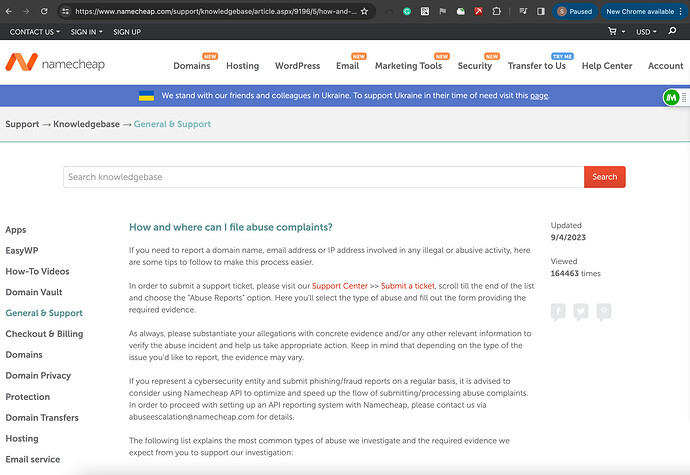Bookmark this page with the star icon
Image resolution: width=690 pixels, height=475 pixels.
tap(364, 11)
